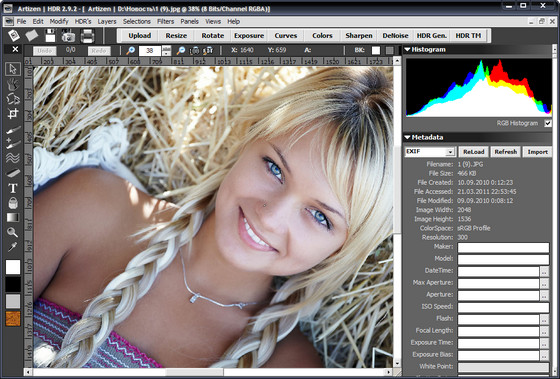Select the Paint Bucket tool
This screenshot has width=560, height=379.
click(13, 203)
